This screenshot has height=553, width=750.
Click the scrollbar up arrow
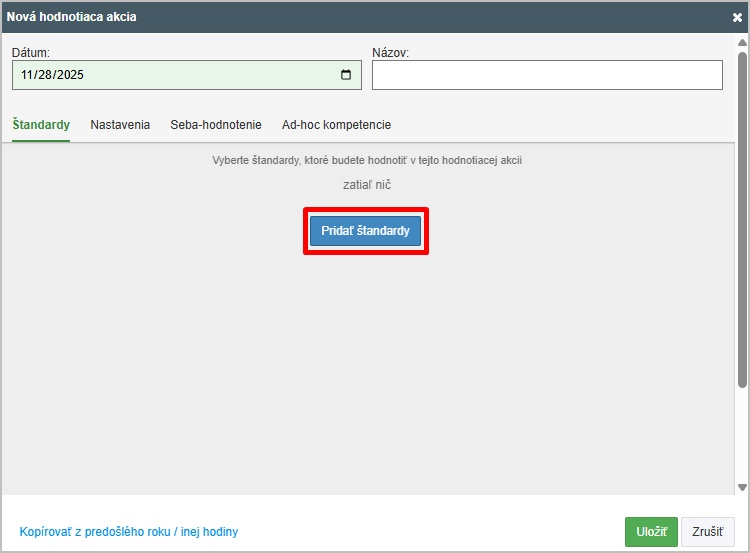(742, 43)
